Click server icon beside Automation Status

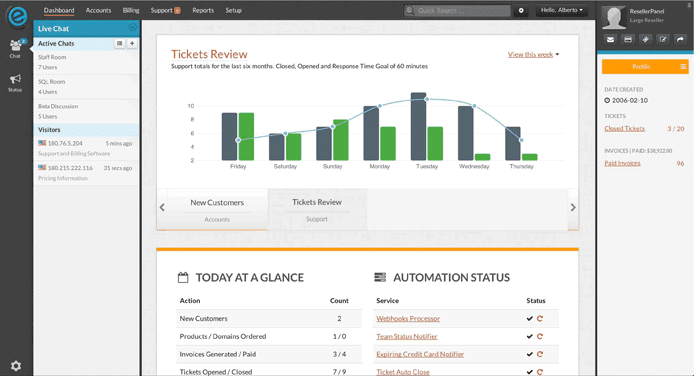click(x=380, y=277)
